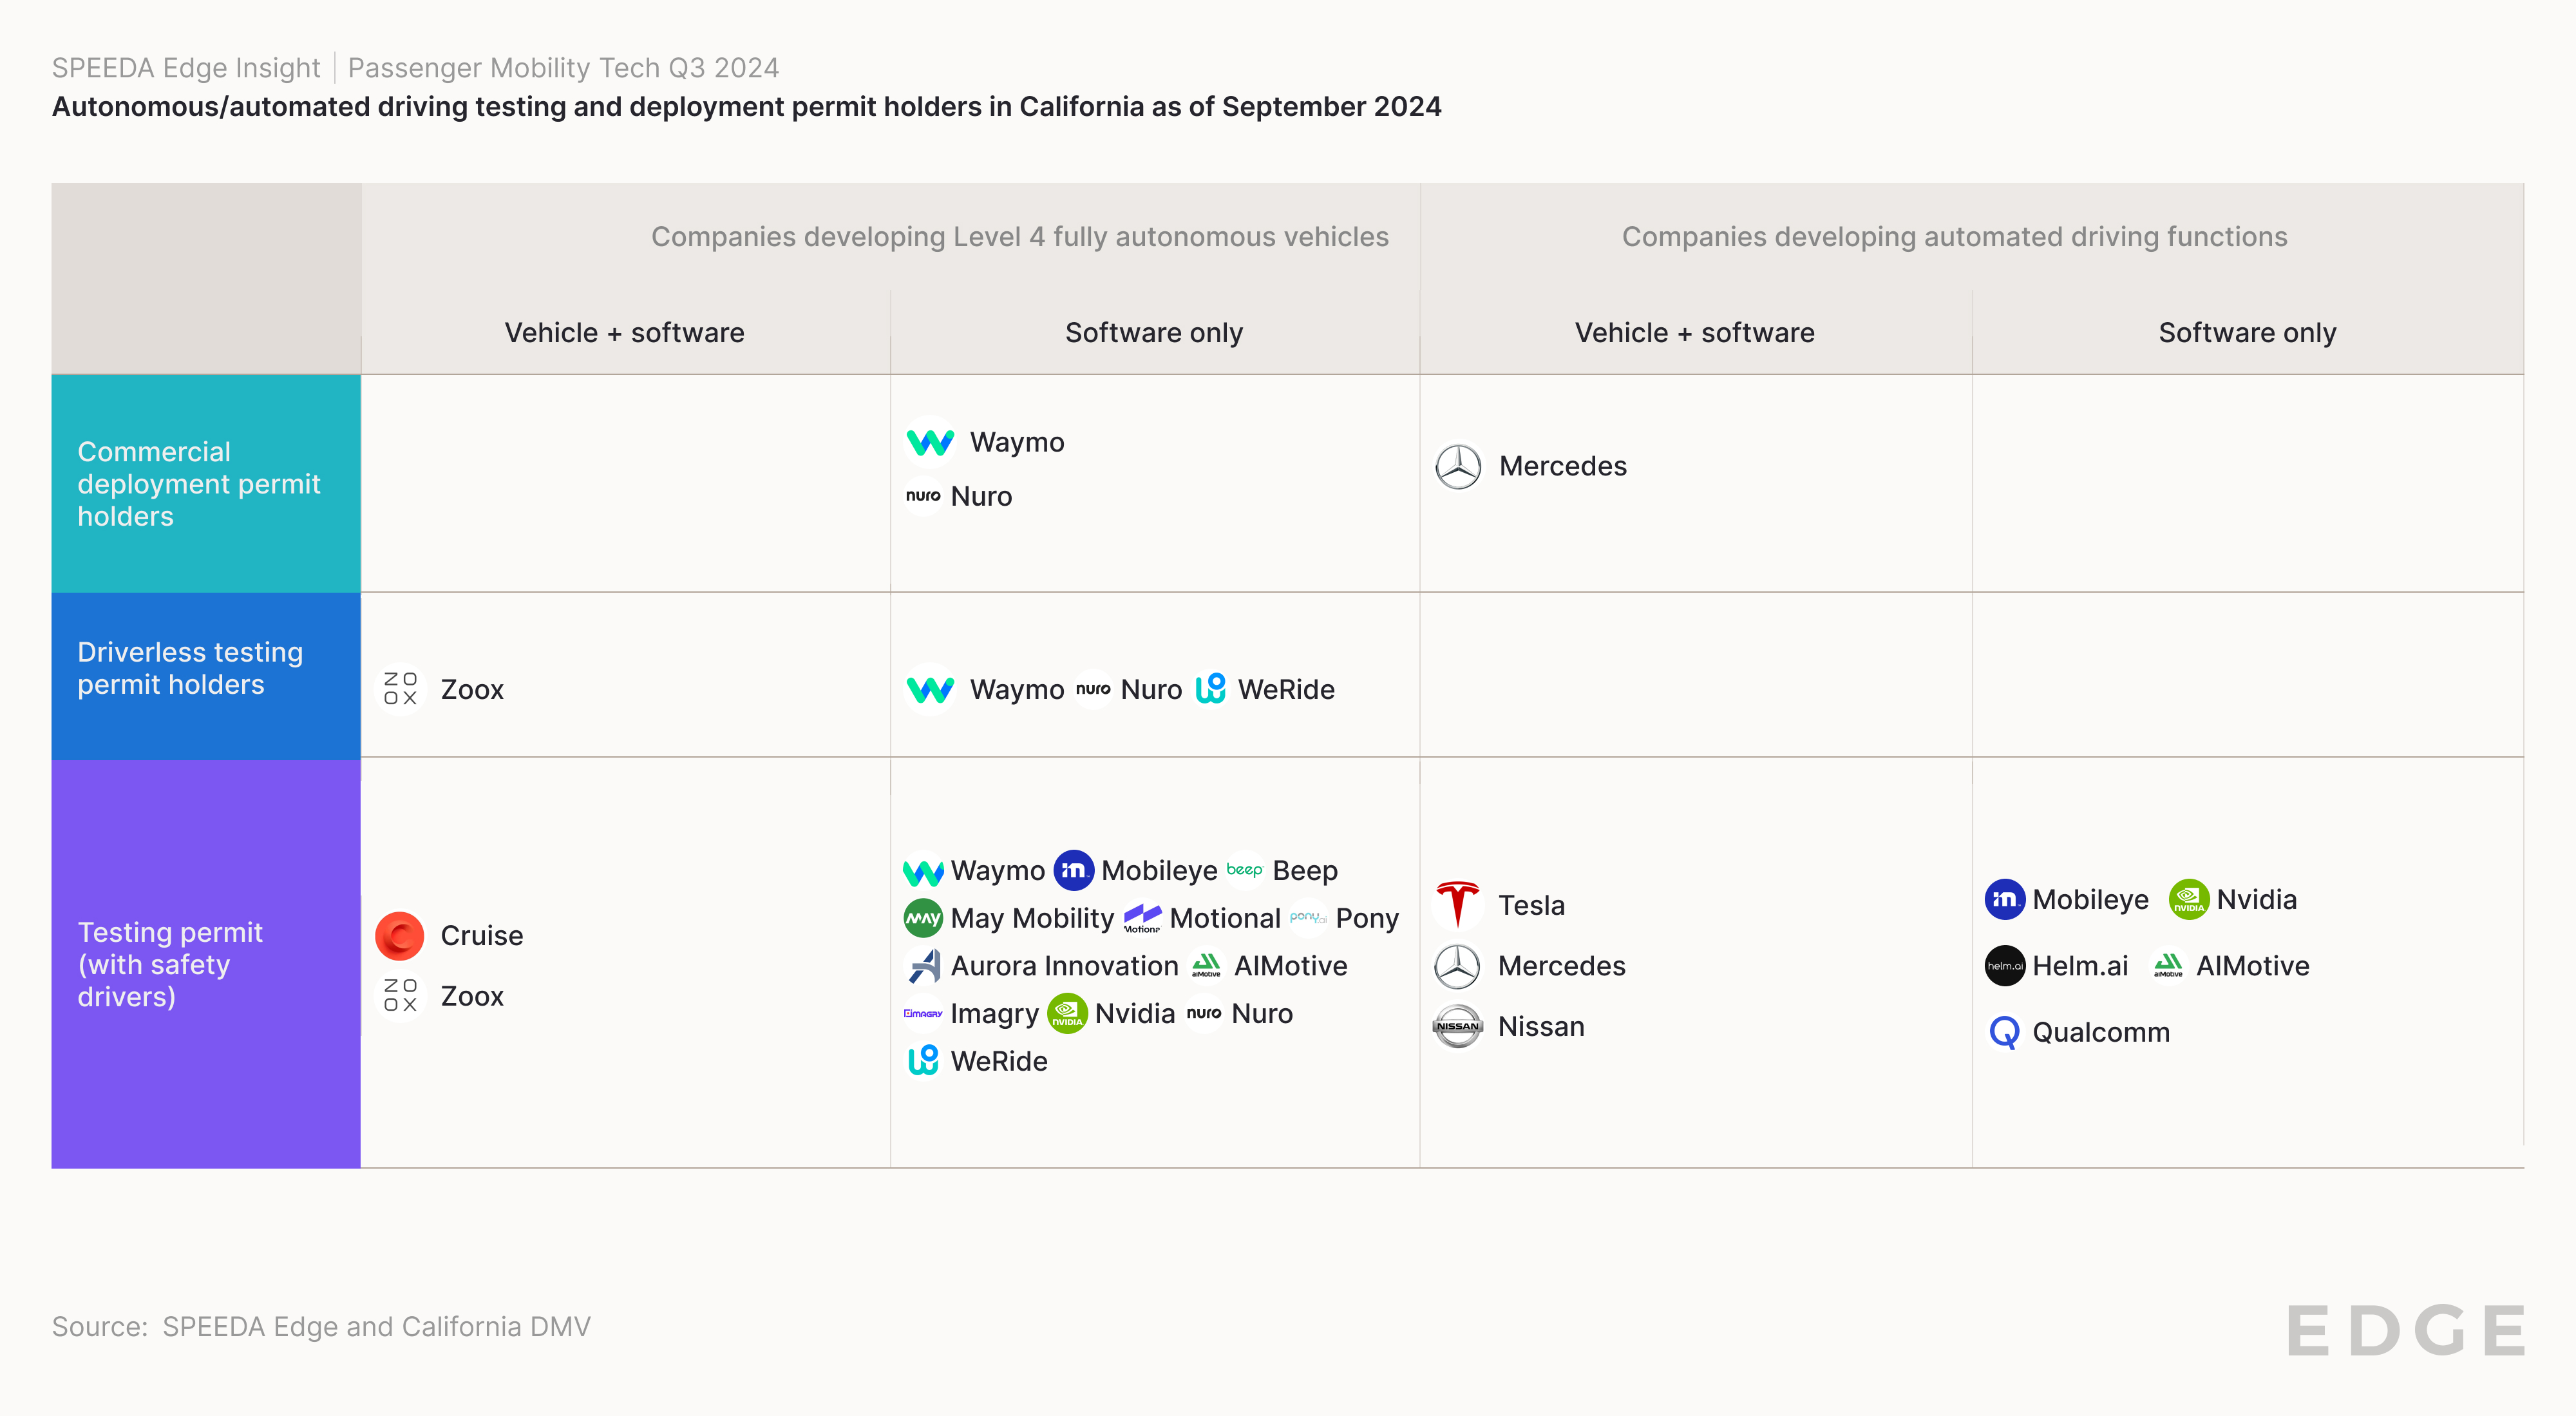Image resolution: width=2576 pixels, height=1416 pixels.
Task: Click the blue Qualcomm Q logo
Action: [2004, 1032]
